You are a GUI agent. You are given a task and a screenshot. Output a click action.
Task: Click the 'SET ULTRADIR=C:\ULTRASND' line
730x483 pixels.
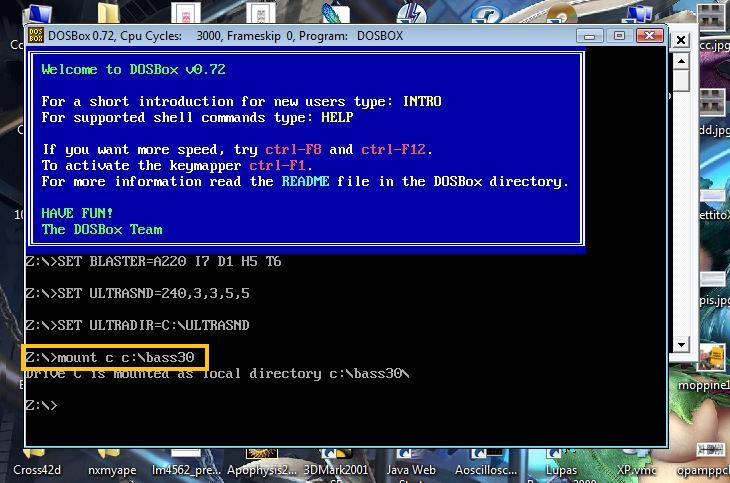[137, 325]
